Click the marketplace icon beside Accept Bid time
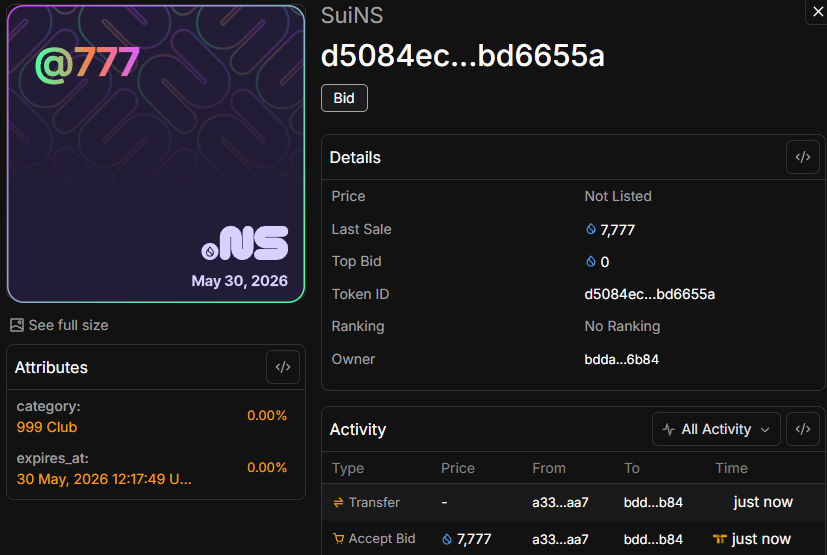 click(719, 539)
